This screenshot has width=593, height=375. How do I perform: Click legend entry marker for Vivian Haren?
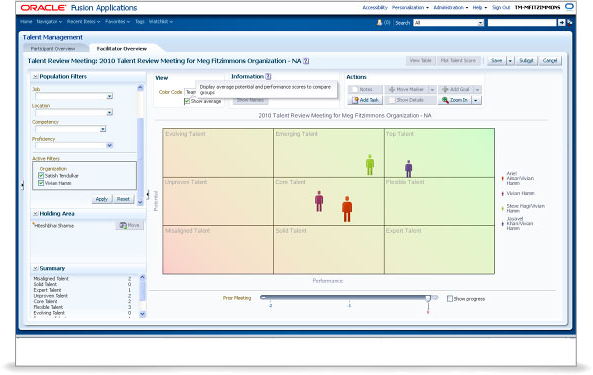coord(503,194)
